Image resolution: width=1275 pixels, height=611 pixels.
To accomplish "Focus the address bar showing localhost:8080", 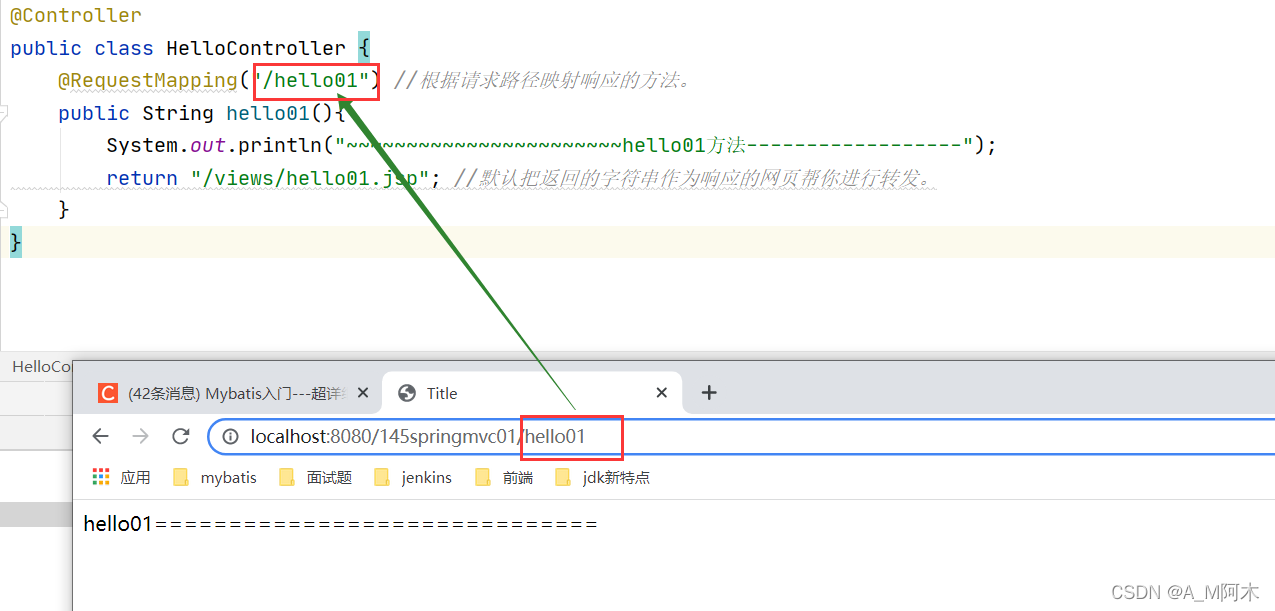I will pos(740,436).
